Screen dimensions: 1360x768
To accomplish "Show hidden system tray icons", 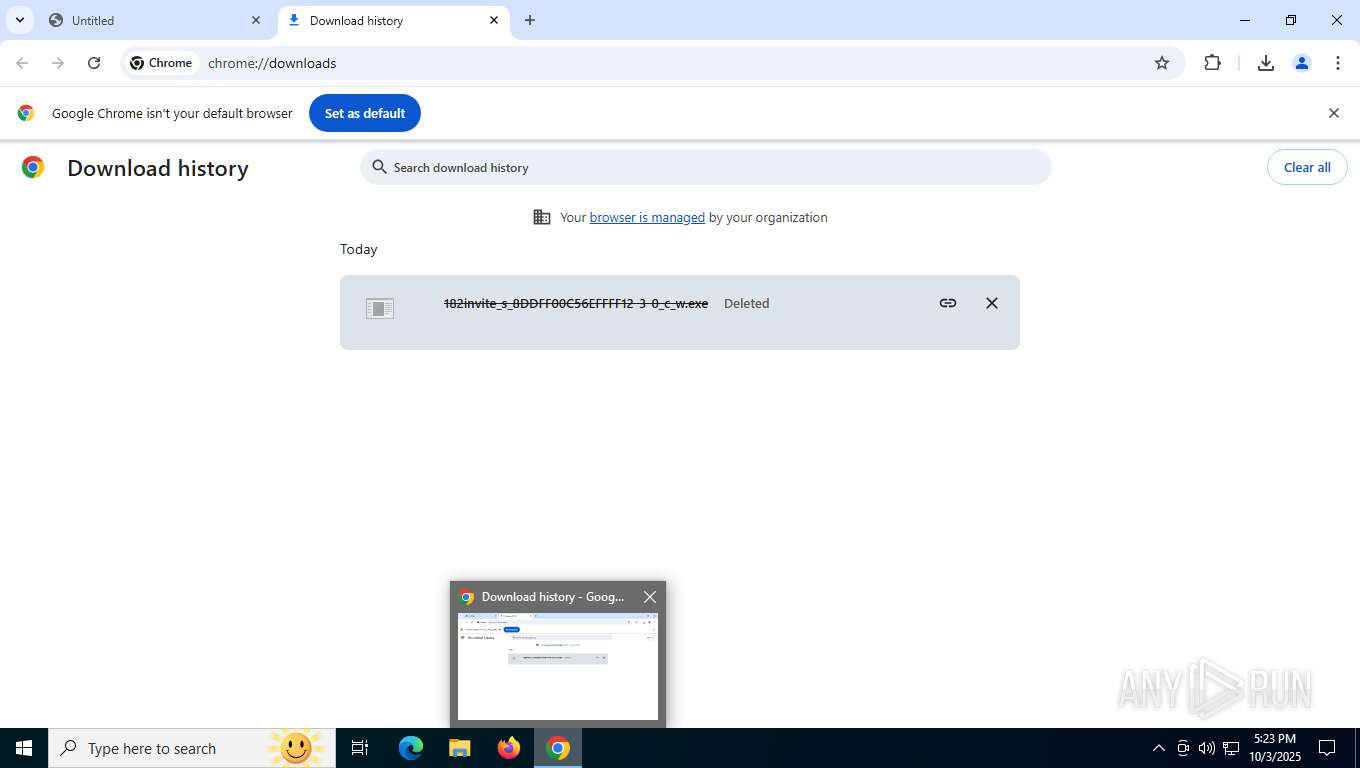I will pos(1159,748).
